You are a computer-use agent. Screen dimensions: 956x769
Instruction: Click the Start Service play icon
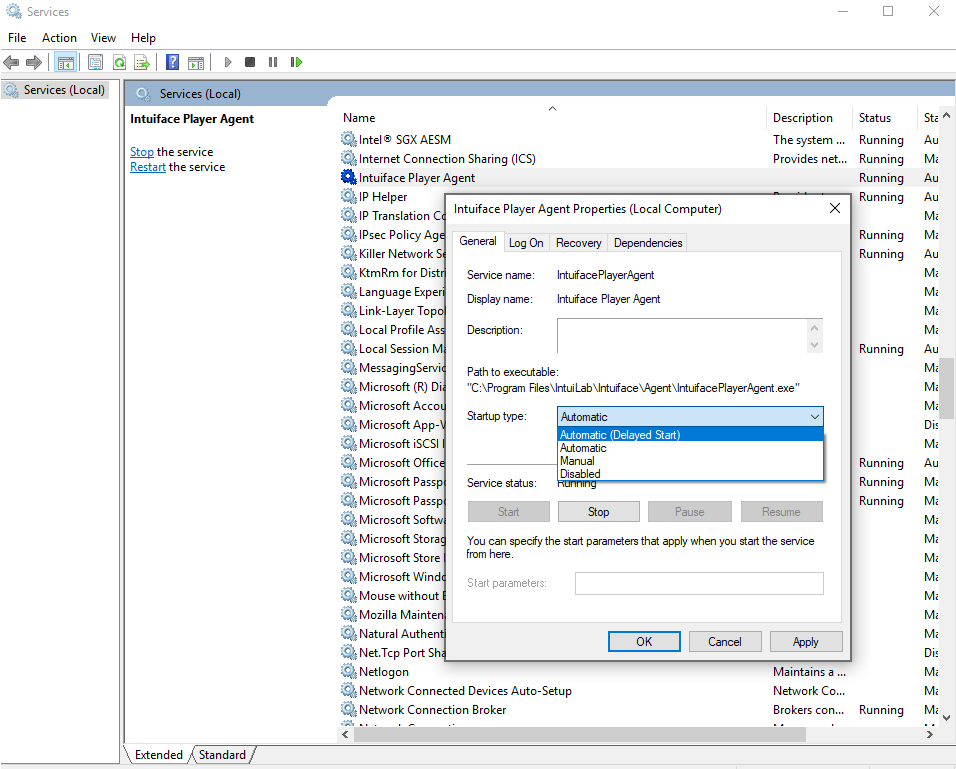pyautogui.click(x=227, y=62)
